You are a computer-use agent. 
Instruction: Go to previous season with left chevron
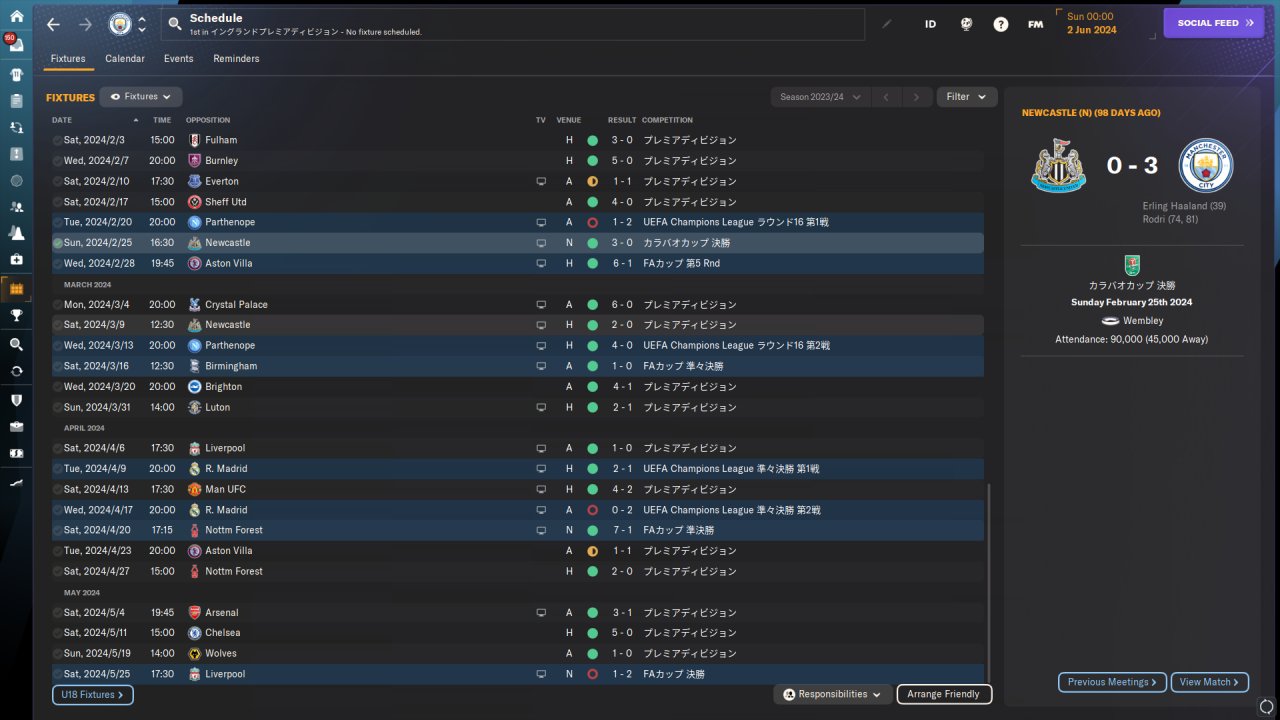pos(886,97)
